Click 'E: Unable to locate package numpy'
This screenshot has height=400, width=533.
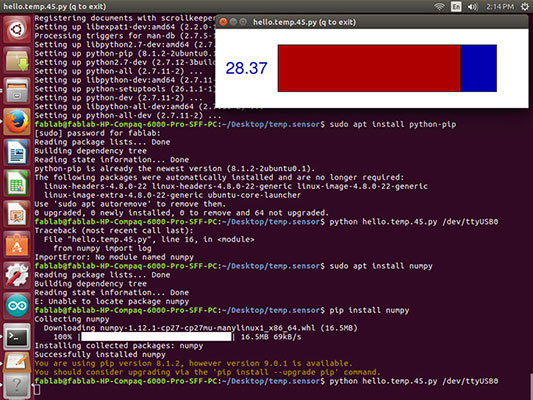coord(111,301)
